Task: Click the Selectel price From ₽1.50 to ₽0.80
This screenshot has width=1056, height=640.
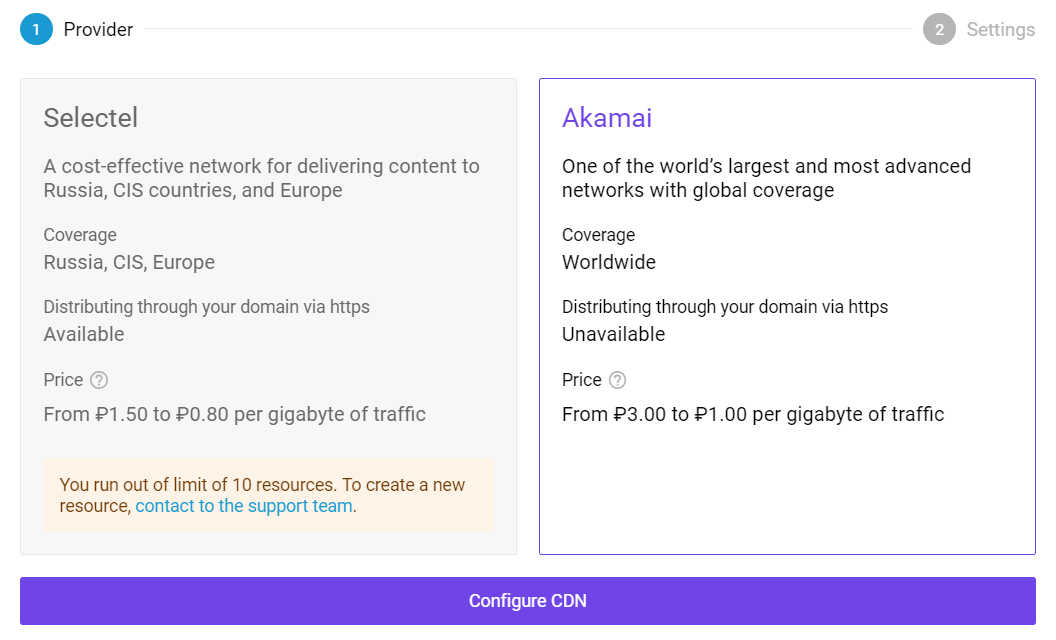Action: (234, 414)
